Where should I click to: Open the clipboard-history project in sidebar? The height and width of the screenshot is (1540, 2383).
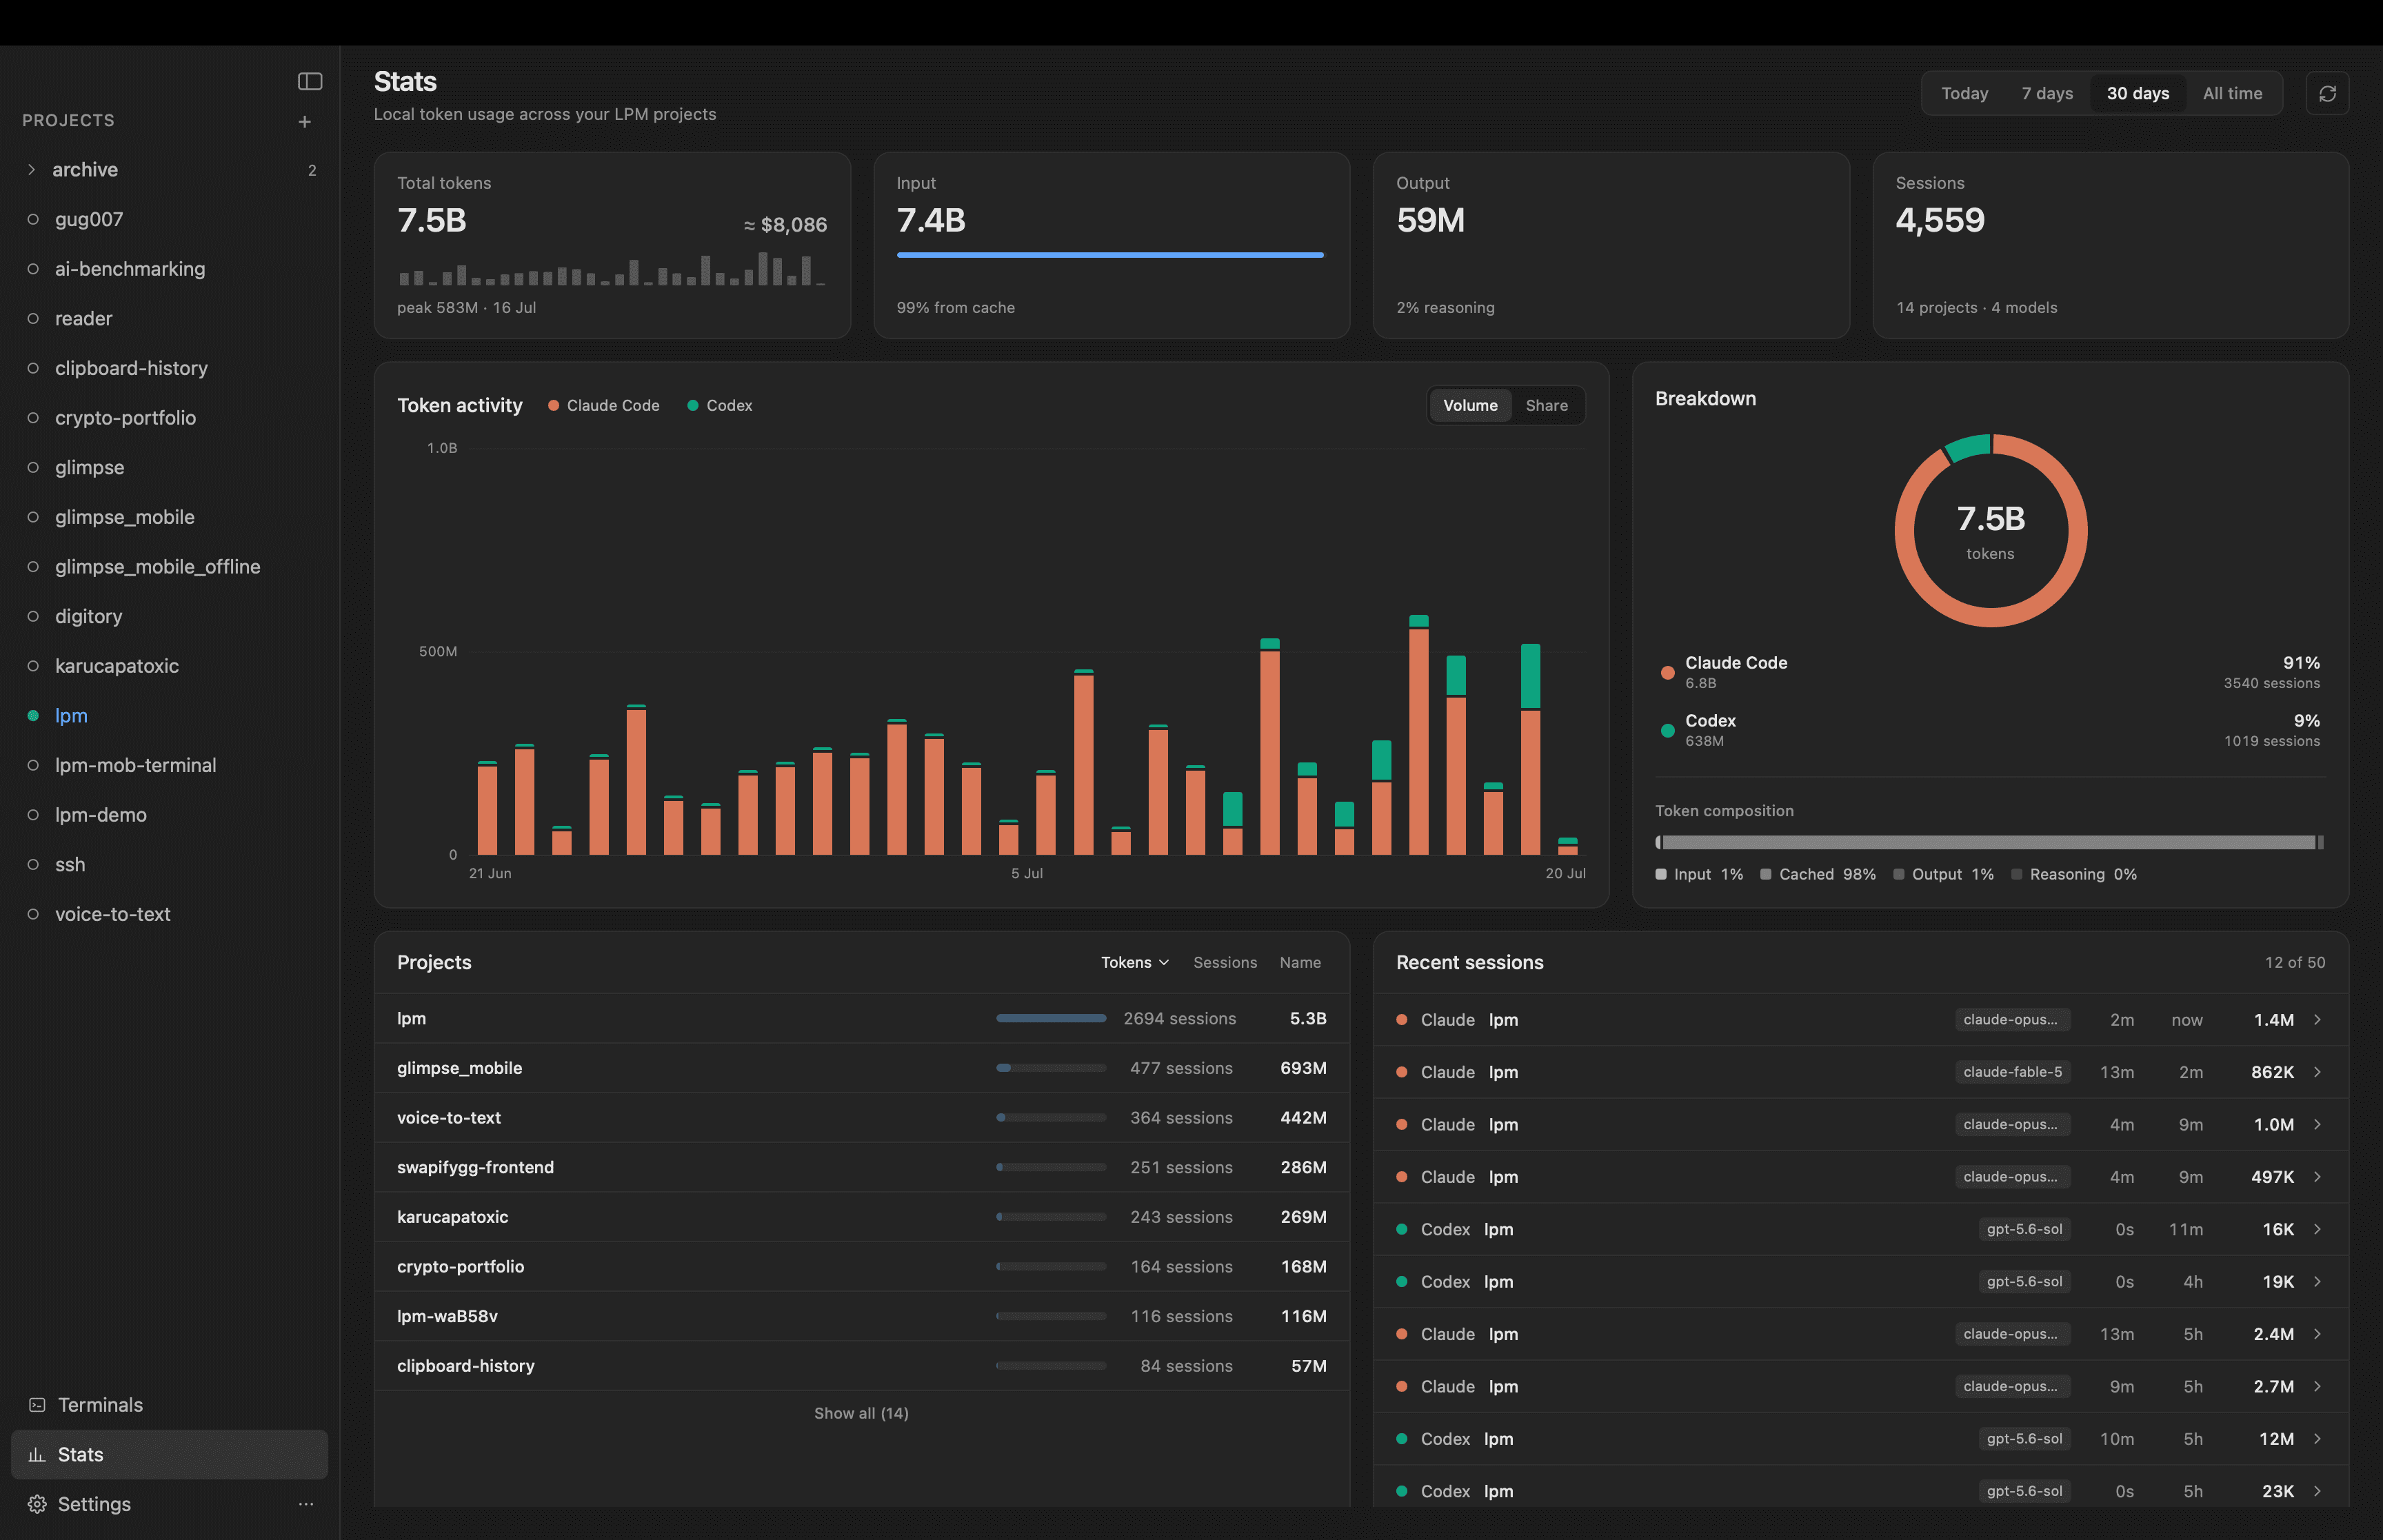click(170, 368)
